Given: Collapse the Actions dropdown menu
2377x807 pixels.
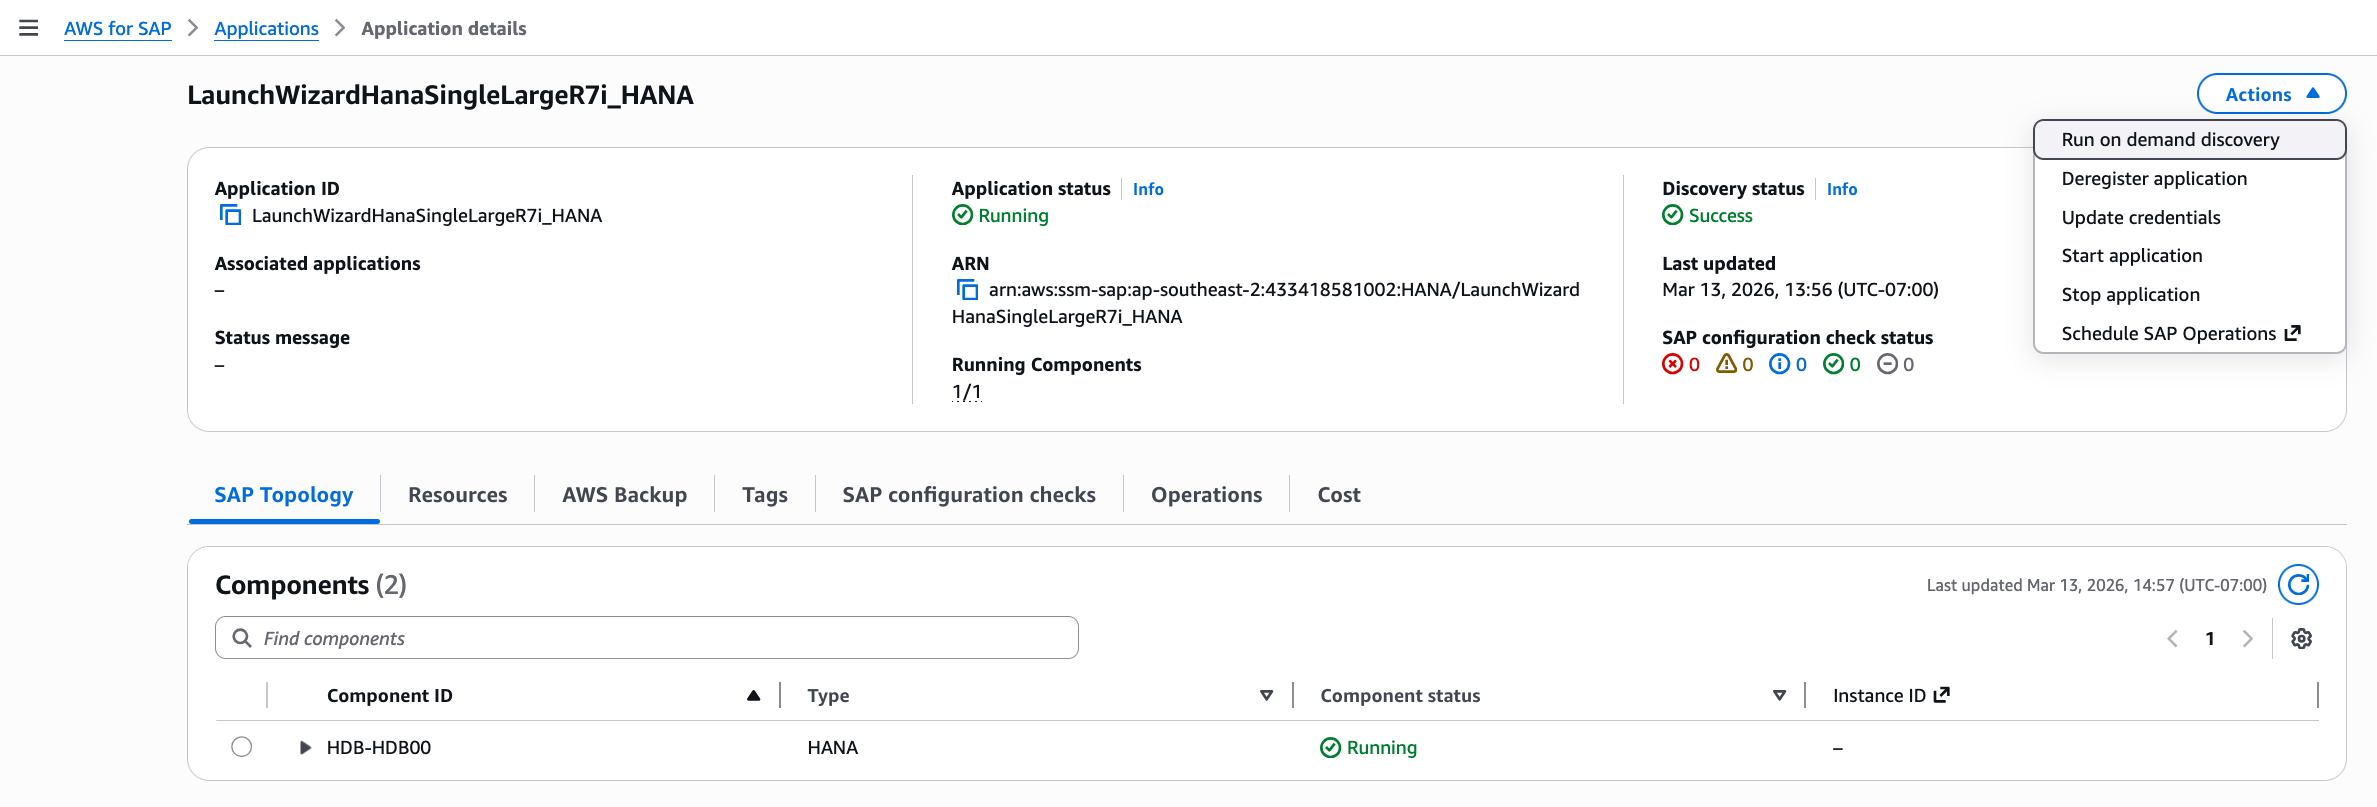Looking at the screenshot, I should (2270, 94).
